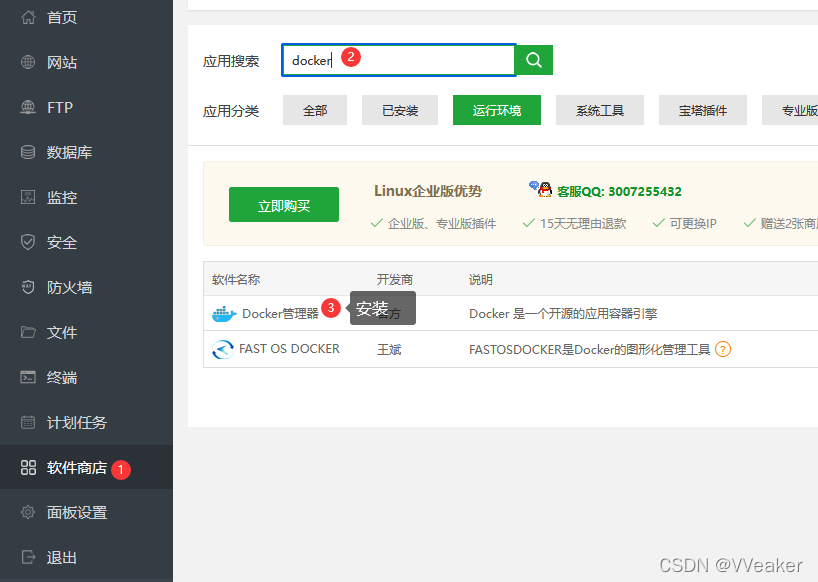Select 软件商店 in the sidebar
818x582 pixels.
86,467
